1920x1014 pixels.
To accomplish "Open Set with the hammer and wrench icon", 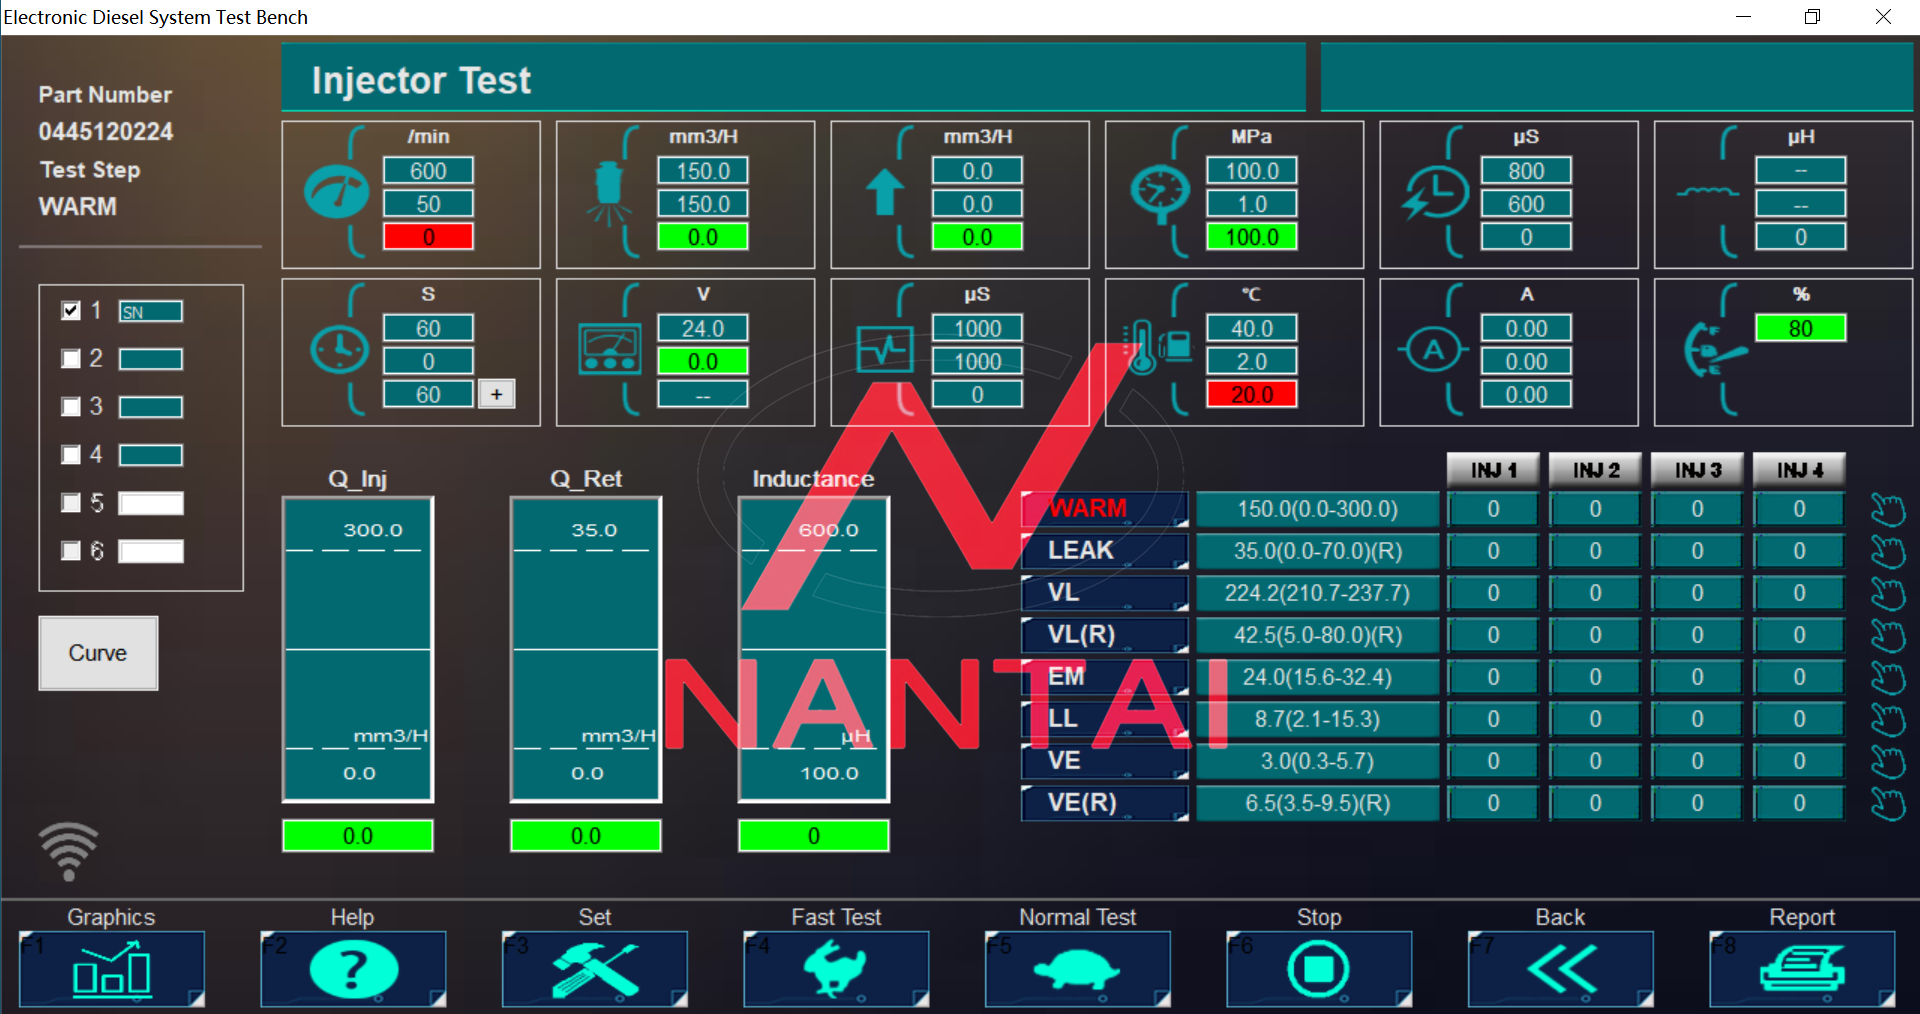I will [595, 969].
